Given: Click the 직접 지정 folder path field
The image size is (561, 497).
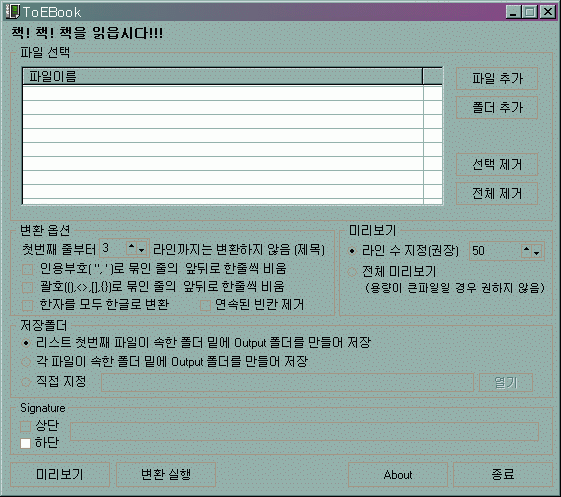Looking at the screenshot, I should [x=287, y=383].
